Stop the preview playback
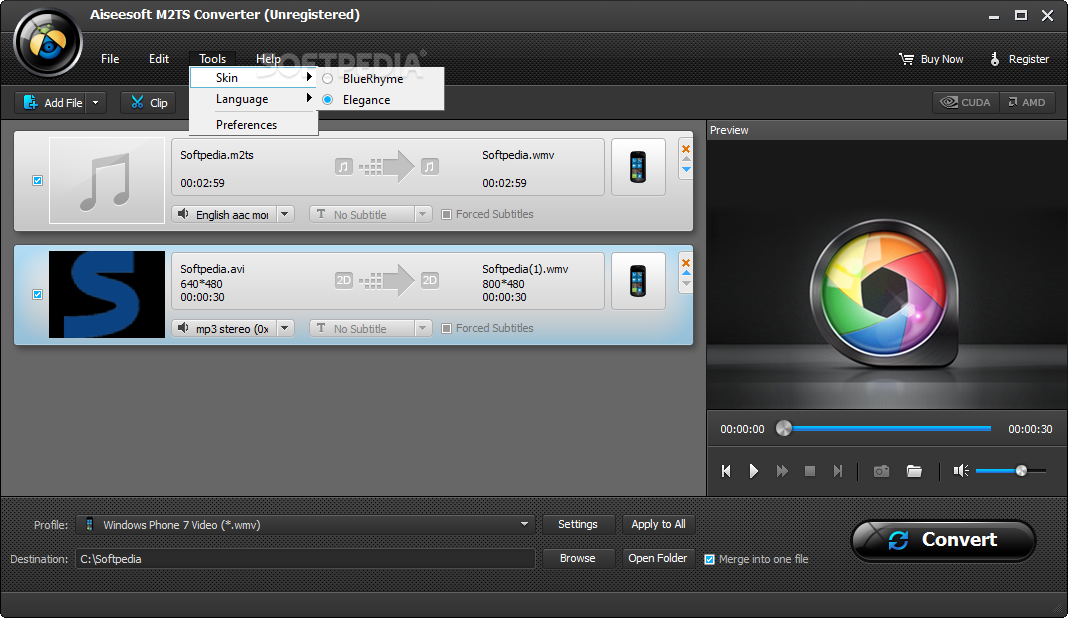 [810, 471]
